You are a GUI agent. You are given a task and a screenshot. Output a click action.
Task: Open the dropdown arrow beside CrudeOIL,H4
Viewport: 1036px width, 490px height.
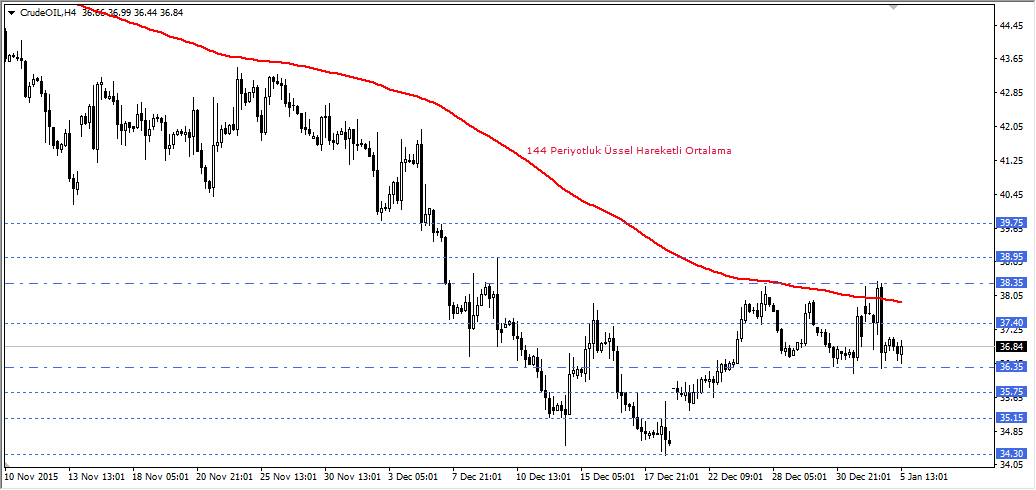(11, 12)
